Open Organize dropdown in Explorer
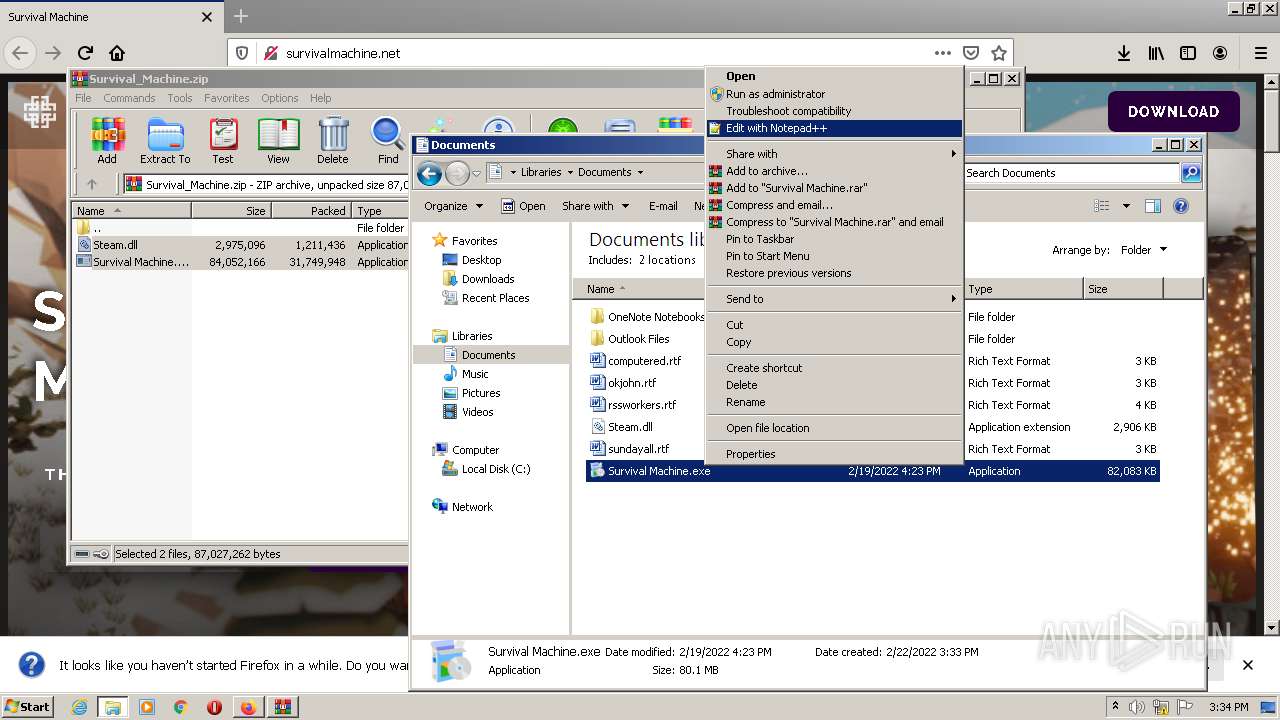1280x720 pixels. point(453,206)
